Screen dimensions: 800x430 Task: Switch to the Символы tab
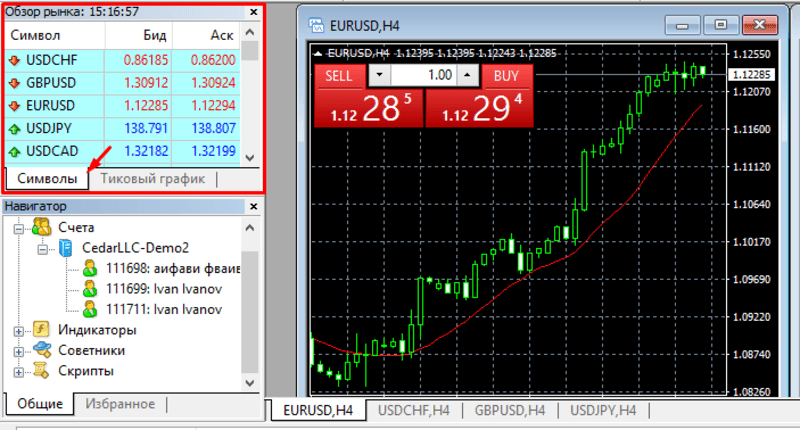47,179
